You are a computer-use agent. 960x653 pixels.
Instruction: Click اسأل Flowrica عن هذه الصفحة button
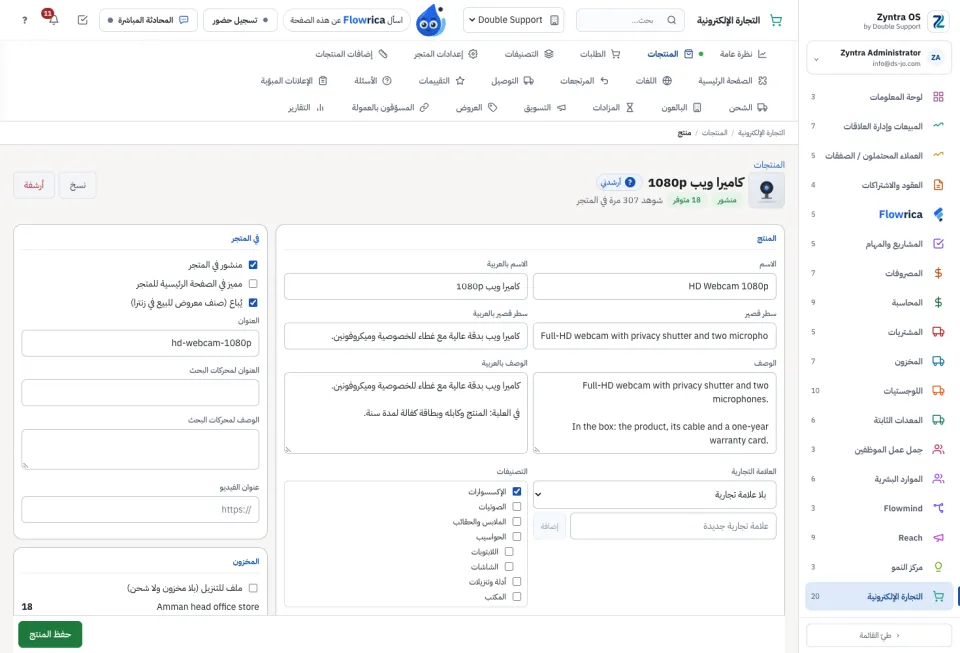point(346,20)
